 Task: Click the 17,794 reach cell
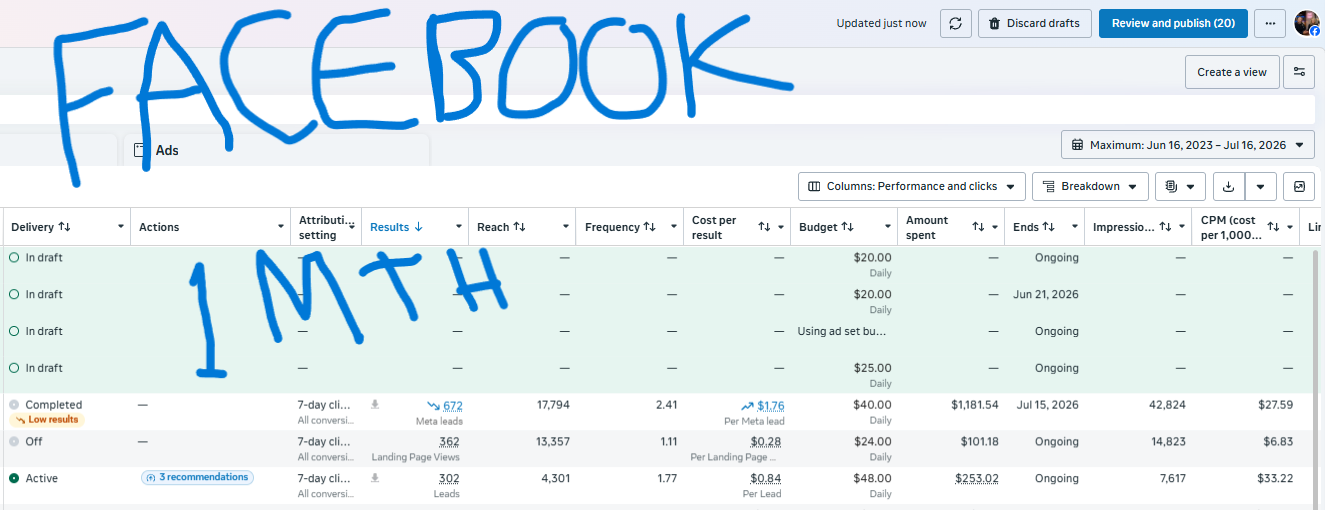pyautogui.click(x=554, y=405)
